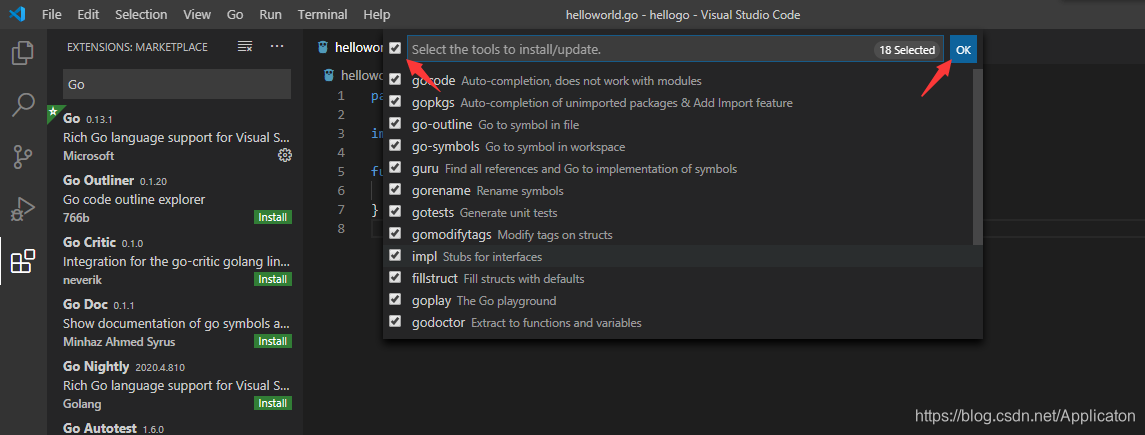Viewport: 1145px width, 435px height.
Task: Click the VS Code logo icon
Action: tap(17, 14)
